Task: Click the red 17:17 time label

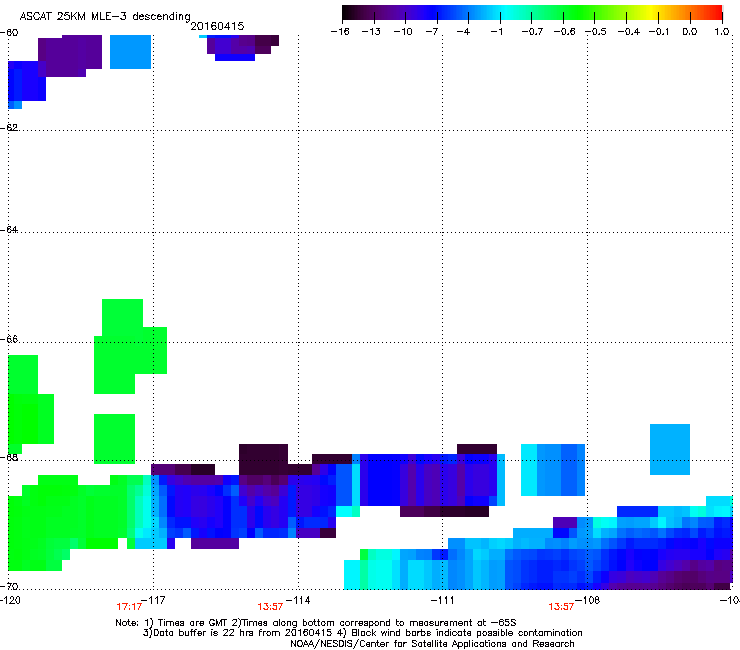Action: pos(129,607)
